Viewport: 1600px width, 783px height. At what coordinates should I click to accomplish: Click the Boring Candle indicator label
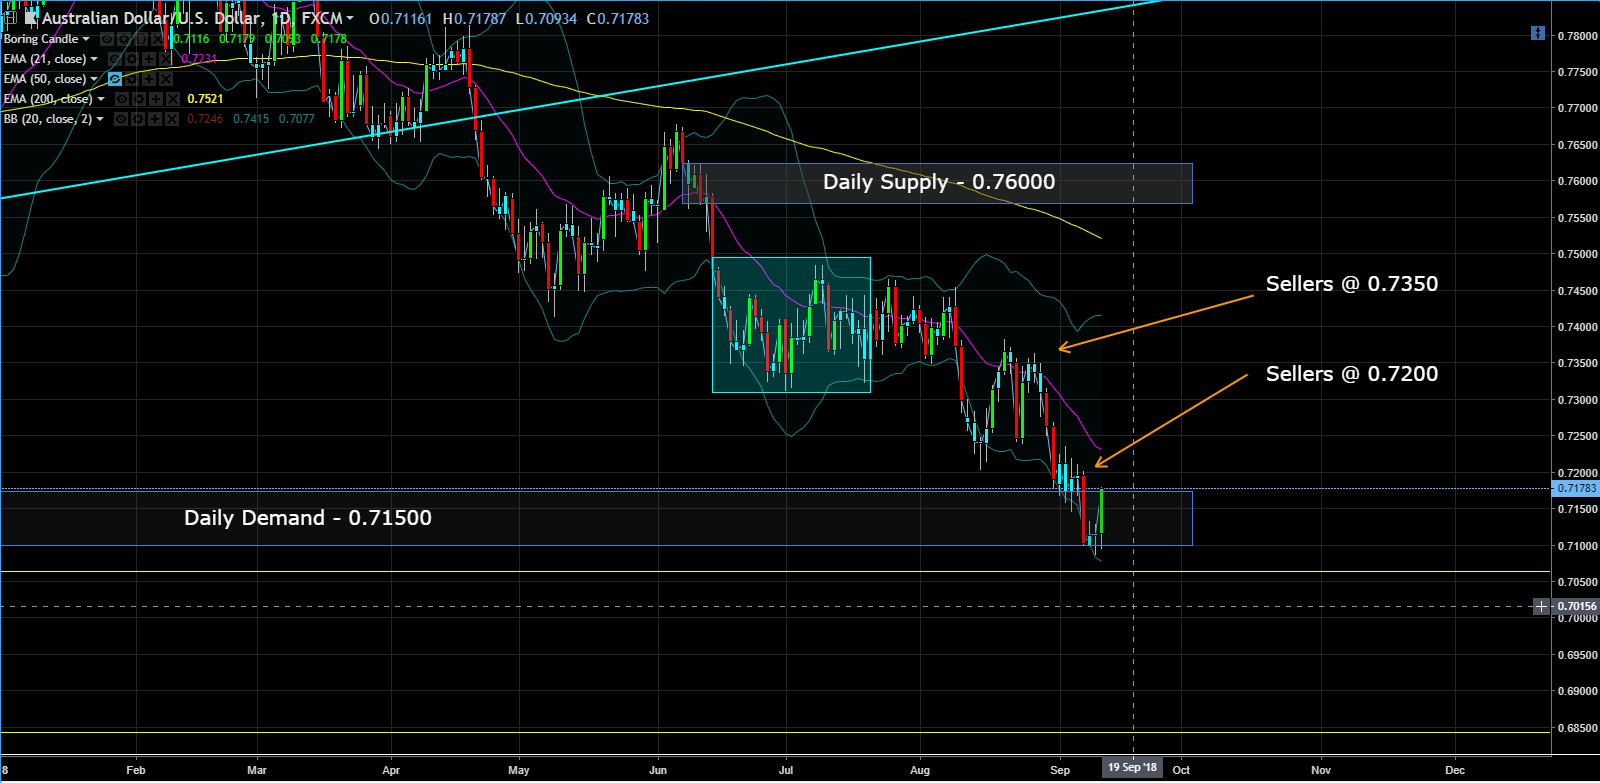[x=41, y=39]
